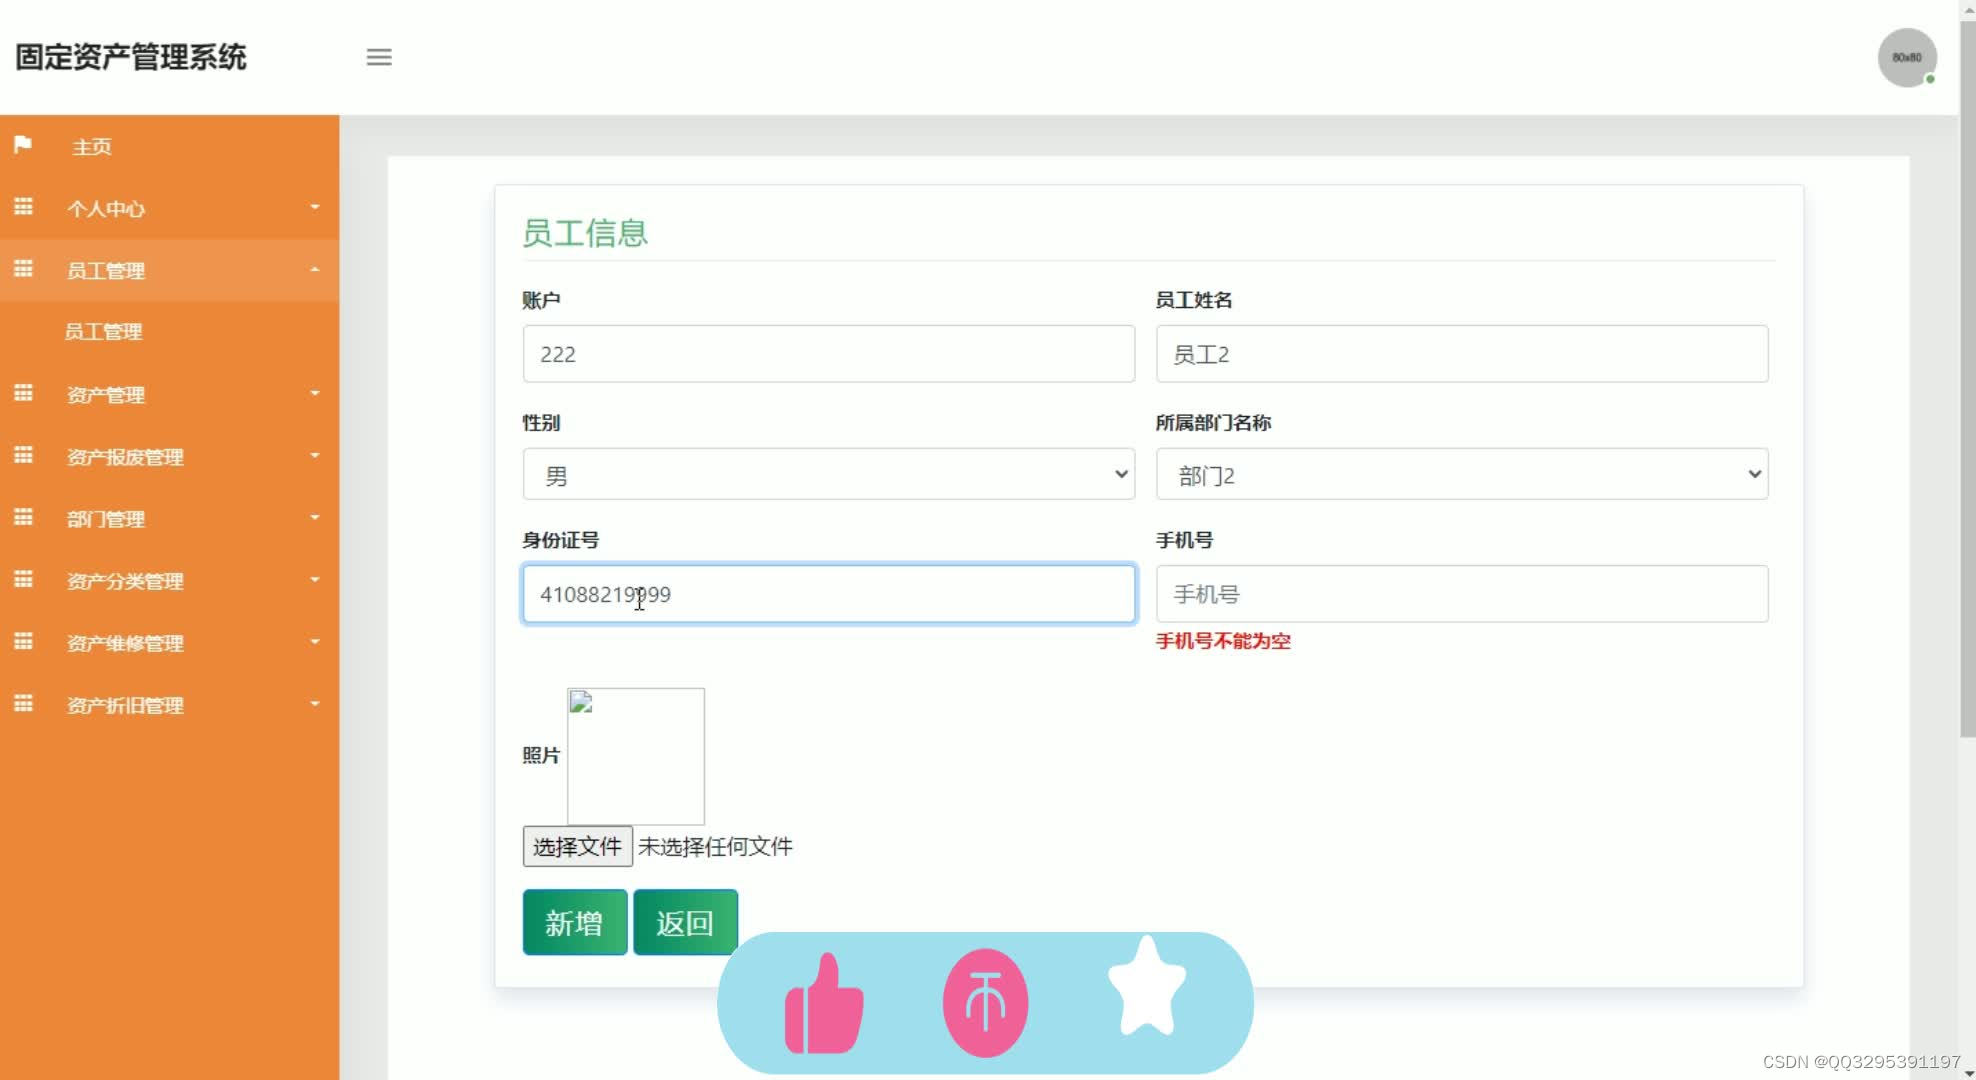This screenshot has height=1080, width=1976.
Task: Click the page vertical scrollbar thumb
Action: [1967, 378]
